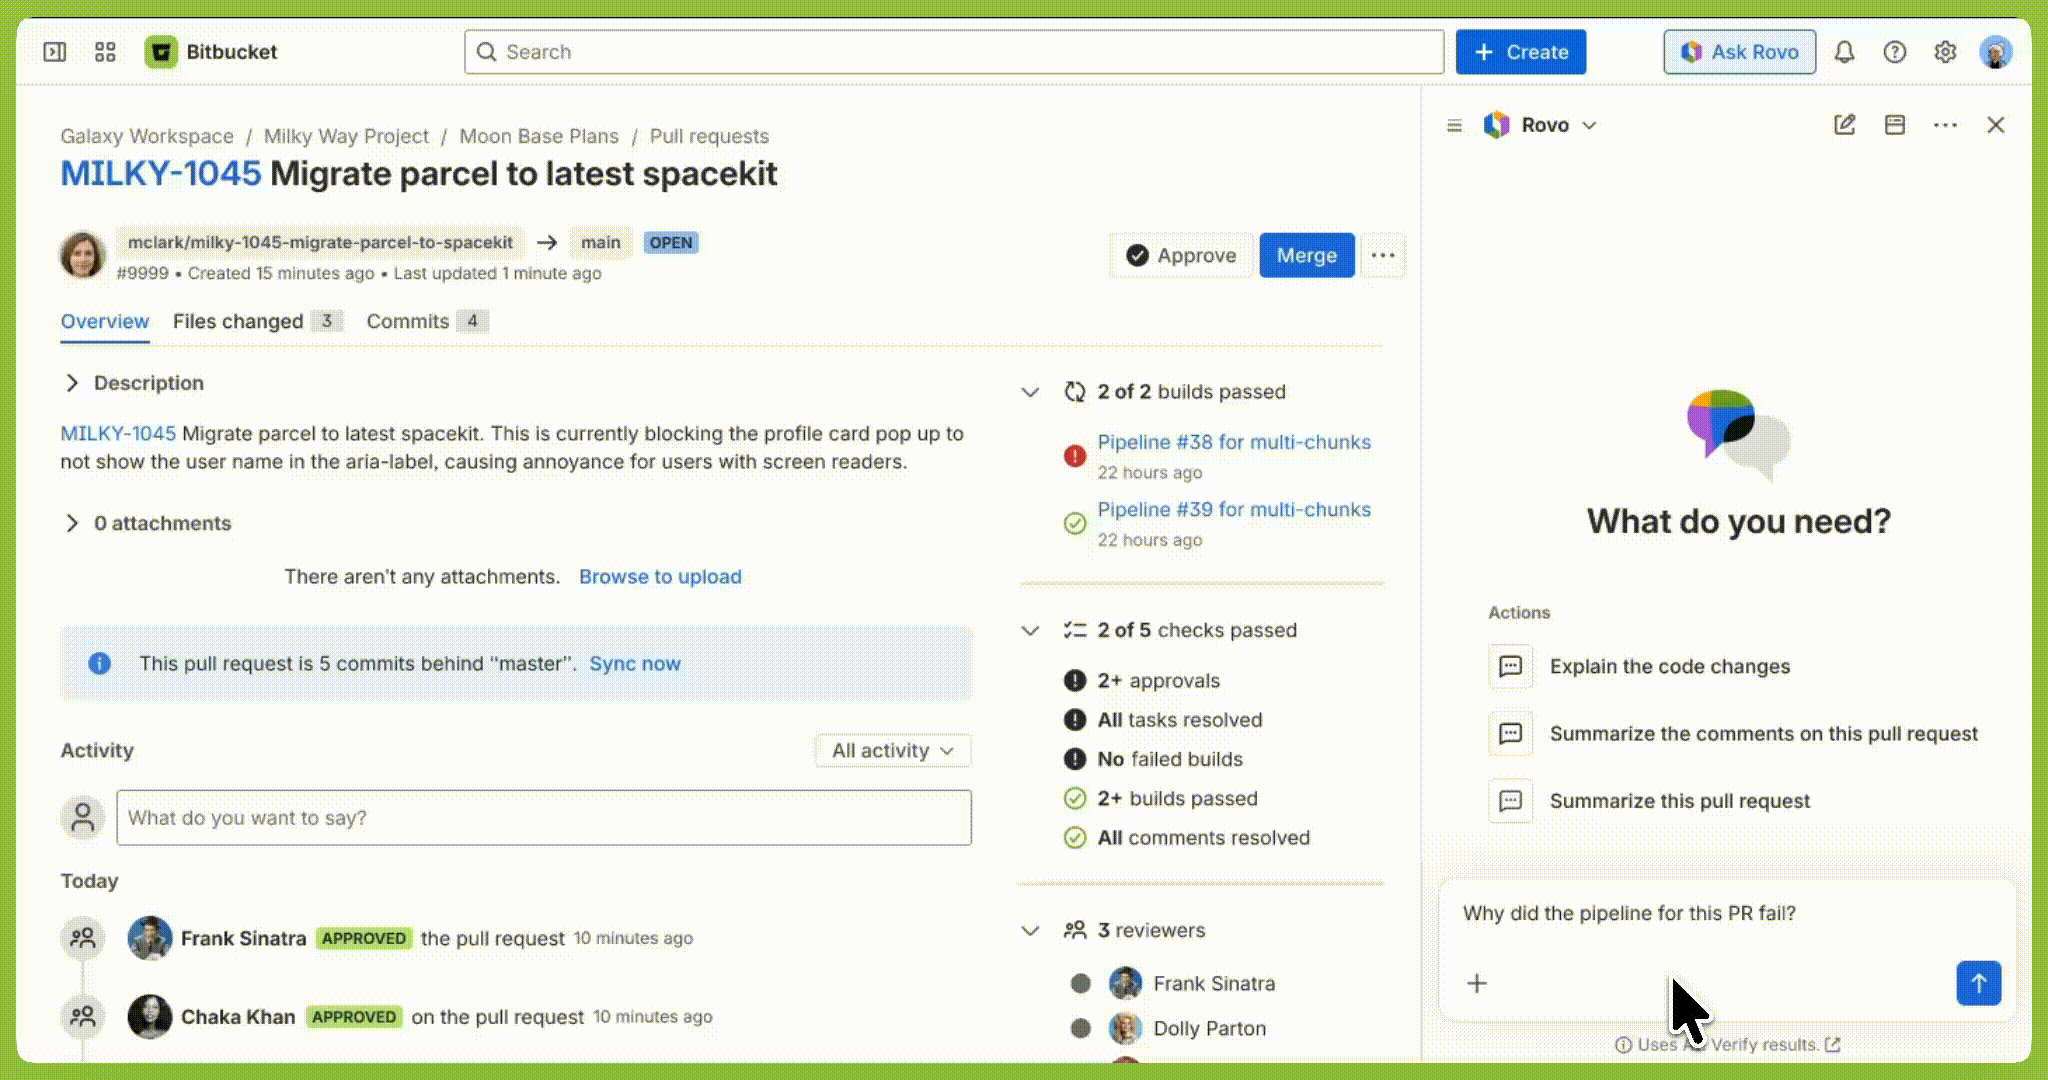2048x1080 pixels.
Task: Open Pipeline #38 for multi-chunks
Action: 1233,442
